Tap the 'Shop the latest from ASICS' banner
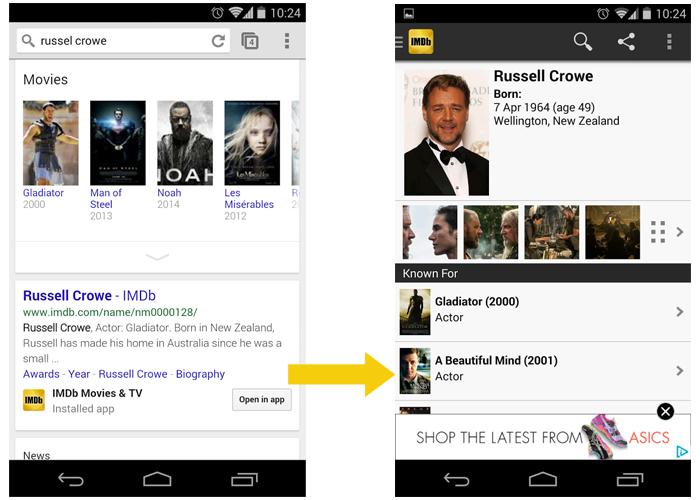This screenshot has width=700, height=500. tap(543, 437)
